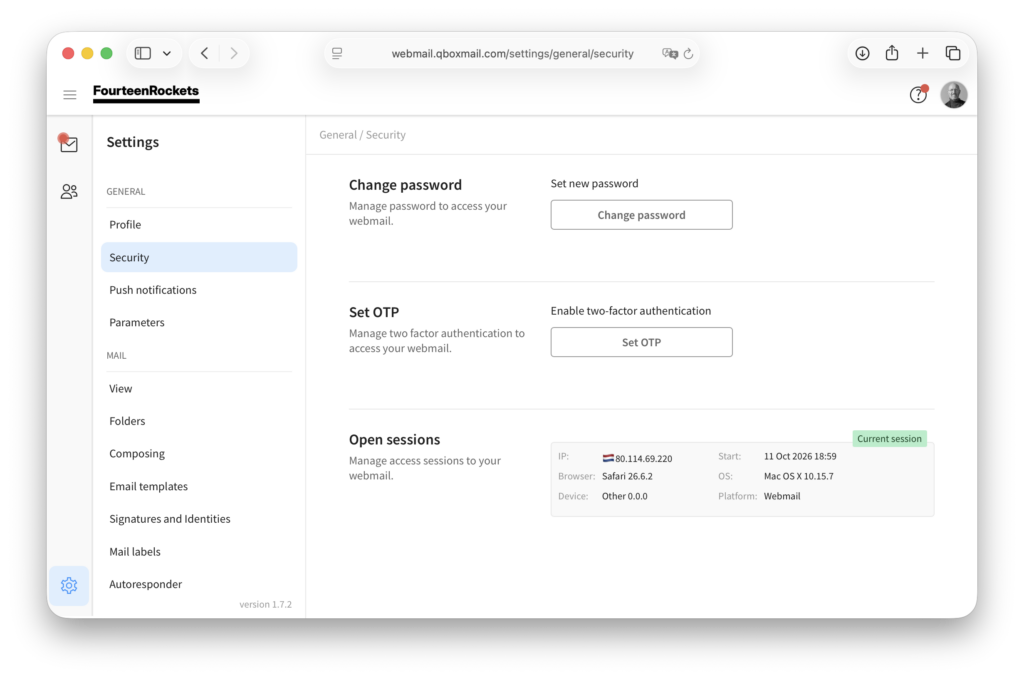Click version 1.7.2 text
1024x680 pixels.
[265, 605]
